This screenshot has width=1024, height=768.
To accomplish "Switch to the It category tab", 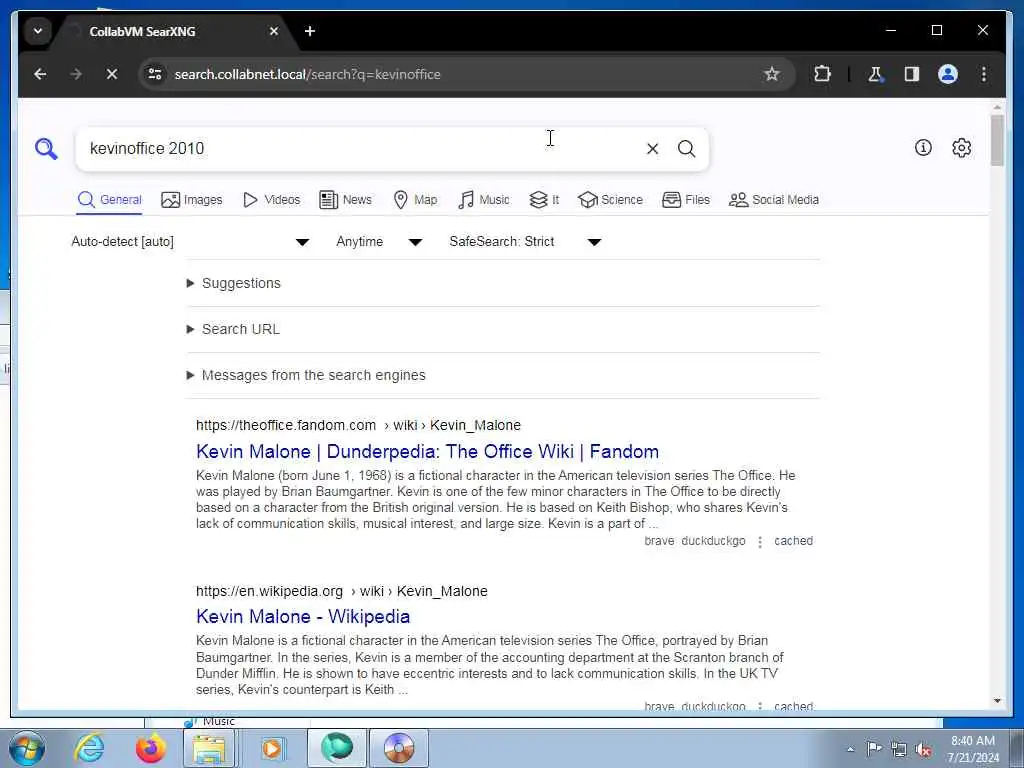I will click(544, 200).
